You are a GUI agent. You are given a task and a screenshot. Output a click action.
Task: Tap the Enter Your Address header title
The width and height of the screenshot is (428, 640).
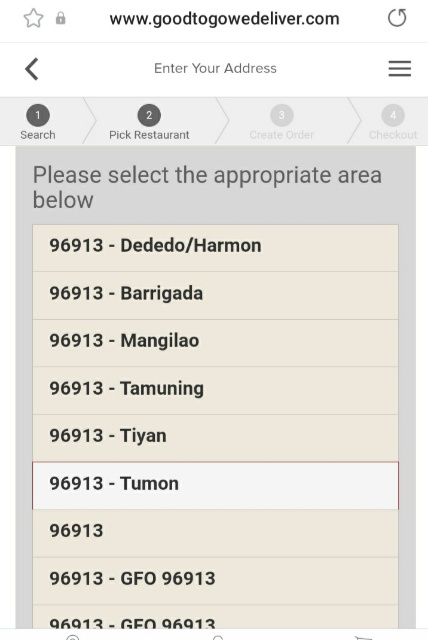215,68
